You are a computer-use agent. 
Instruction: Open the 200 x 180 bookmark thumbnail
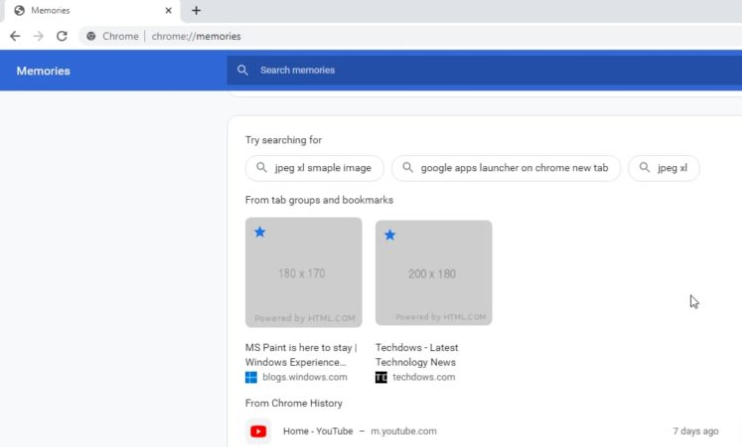tap(433, 272)
